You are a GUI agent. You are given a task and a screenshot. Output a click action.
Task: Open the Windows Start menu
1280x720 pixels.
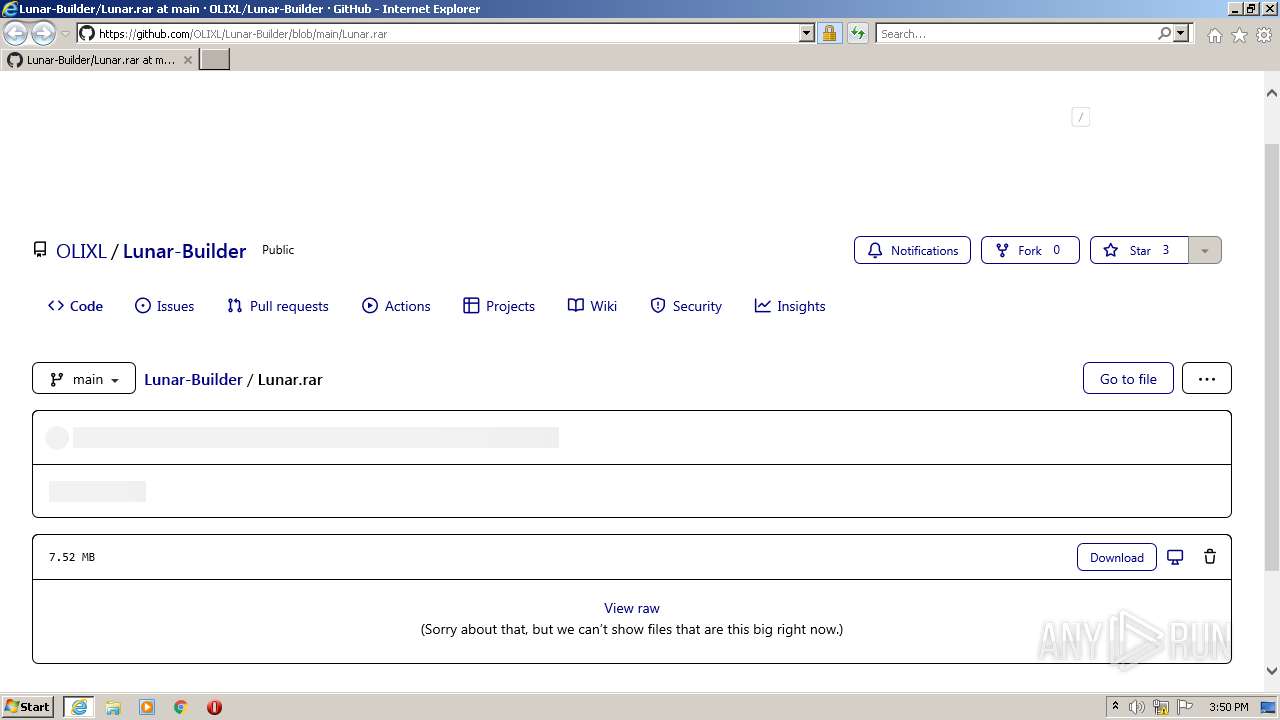[x=28, y=706]
